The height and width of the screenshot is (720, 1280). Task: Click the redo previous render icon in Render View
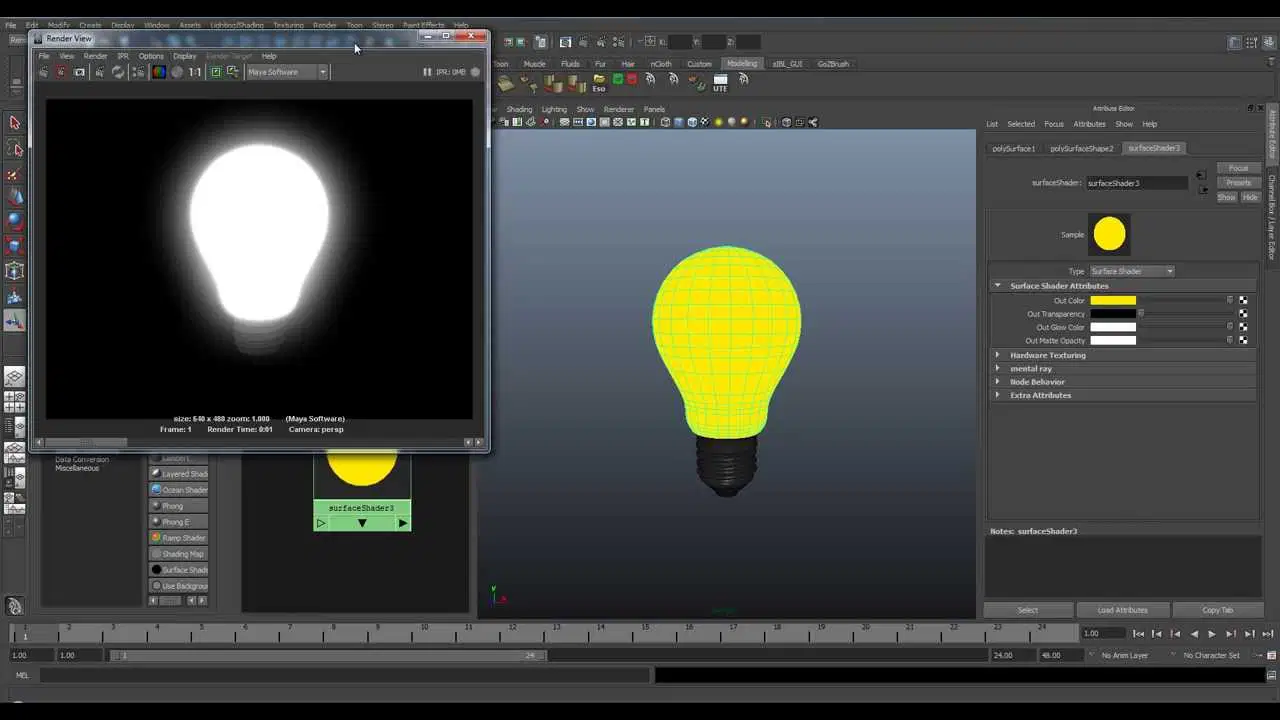(x=43, y=72)
